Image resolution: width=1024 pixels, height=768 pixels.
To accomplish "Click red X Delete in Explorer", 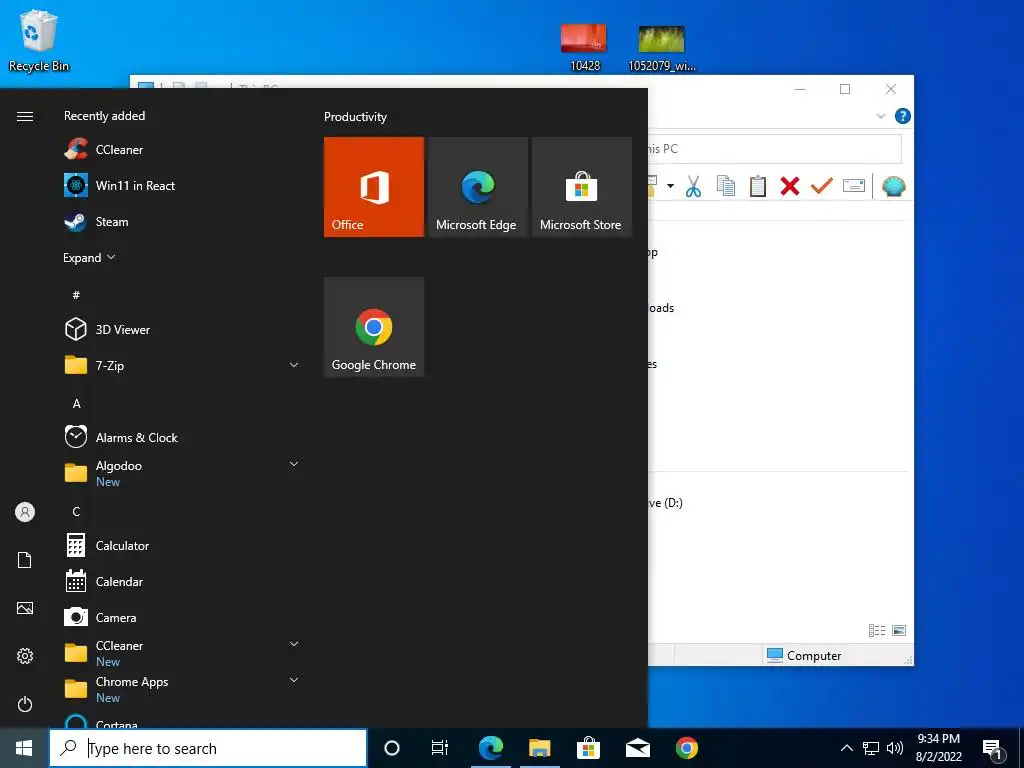I will coord(790,187).
